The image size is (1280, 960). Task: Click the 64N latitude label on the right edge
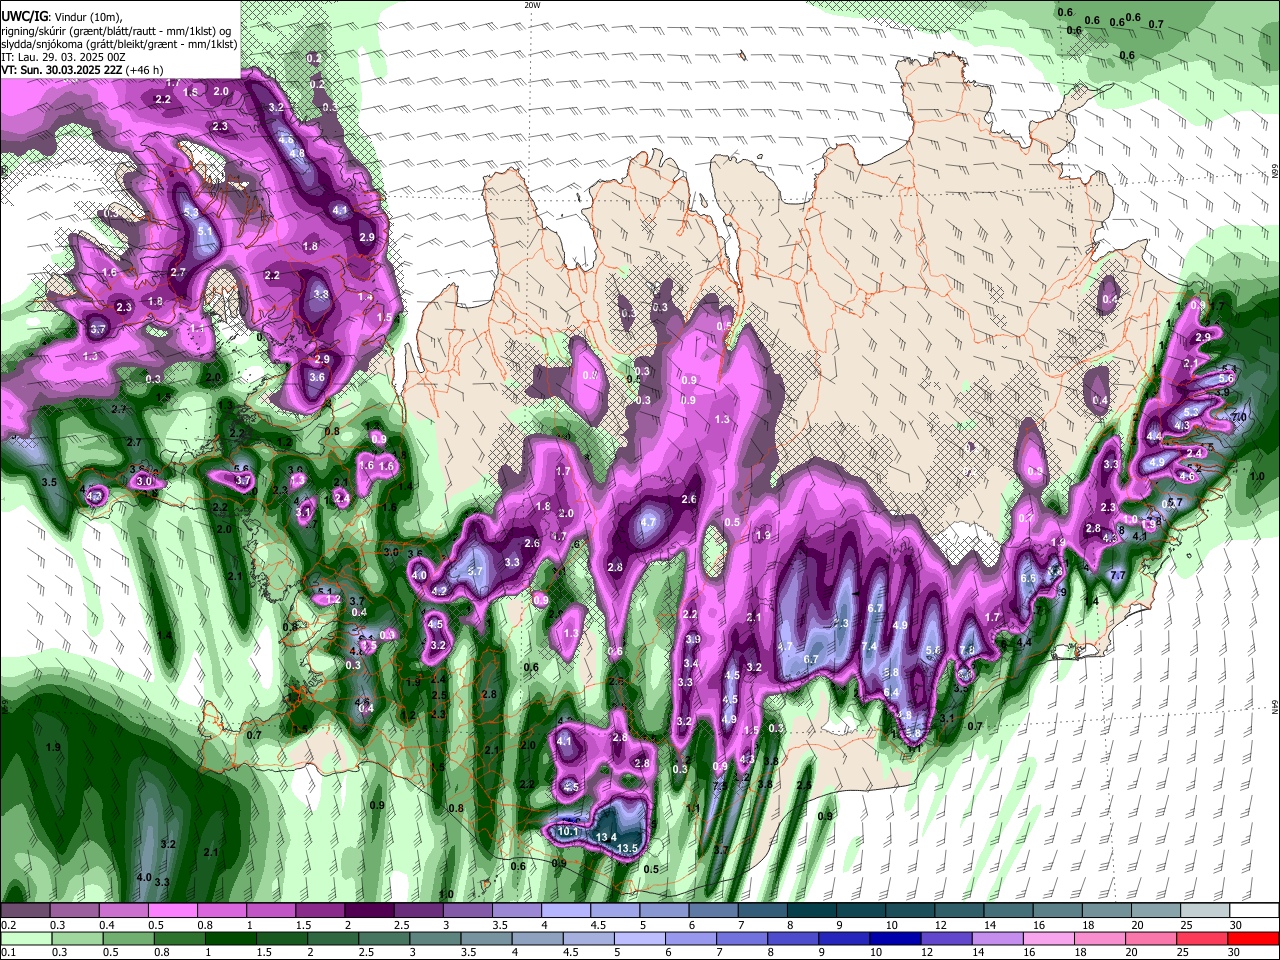pyautogui.click(x=1275, y=707)
